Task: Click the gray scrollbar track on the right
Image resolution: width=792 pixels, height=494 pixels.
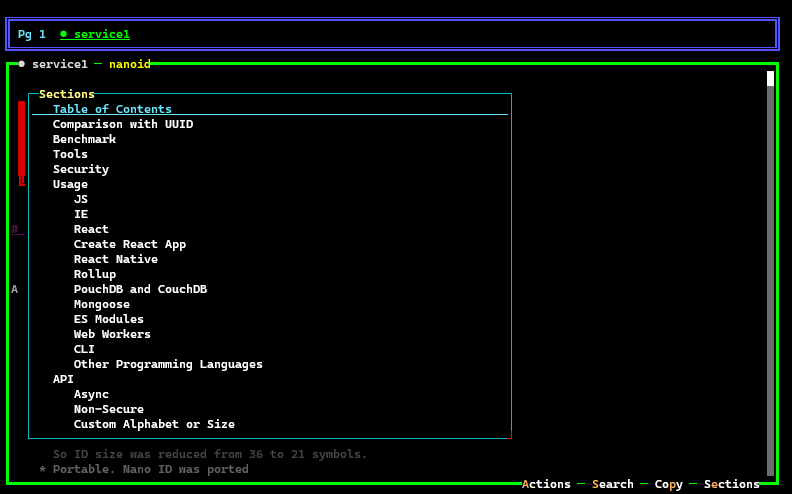Action: 770,280
